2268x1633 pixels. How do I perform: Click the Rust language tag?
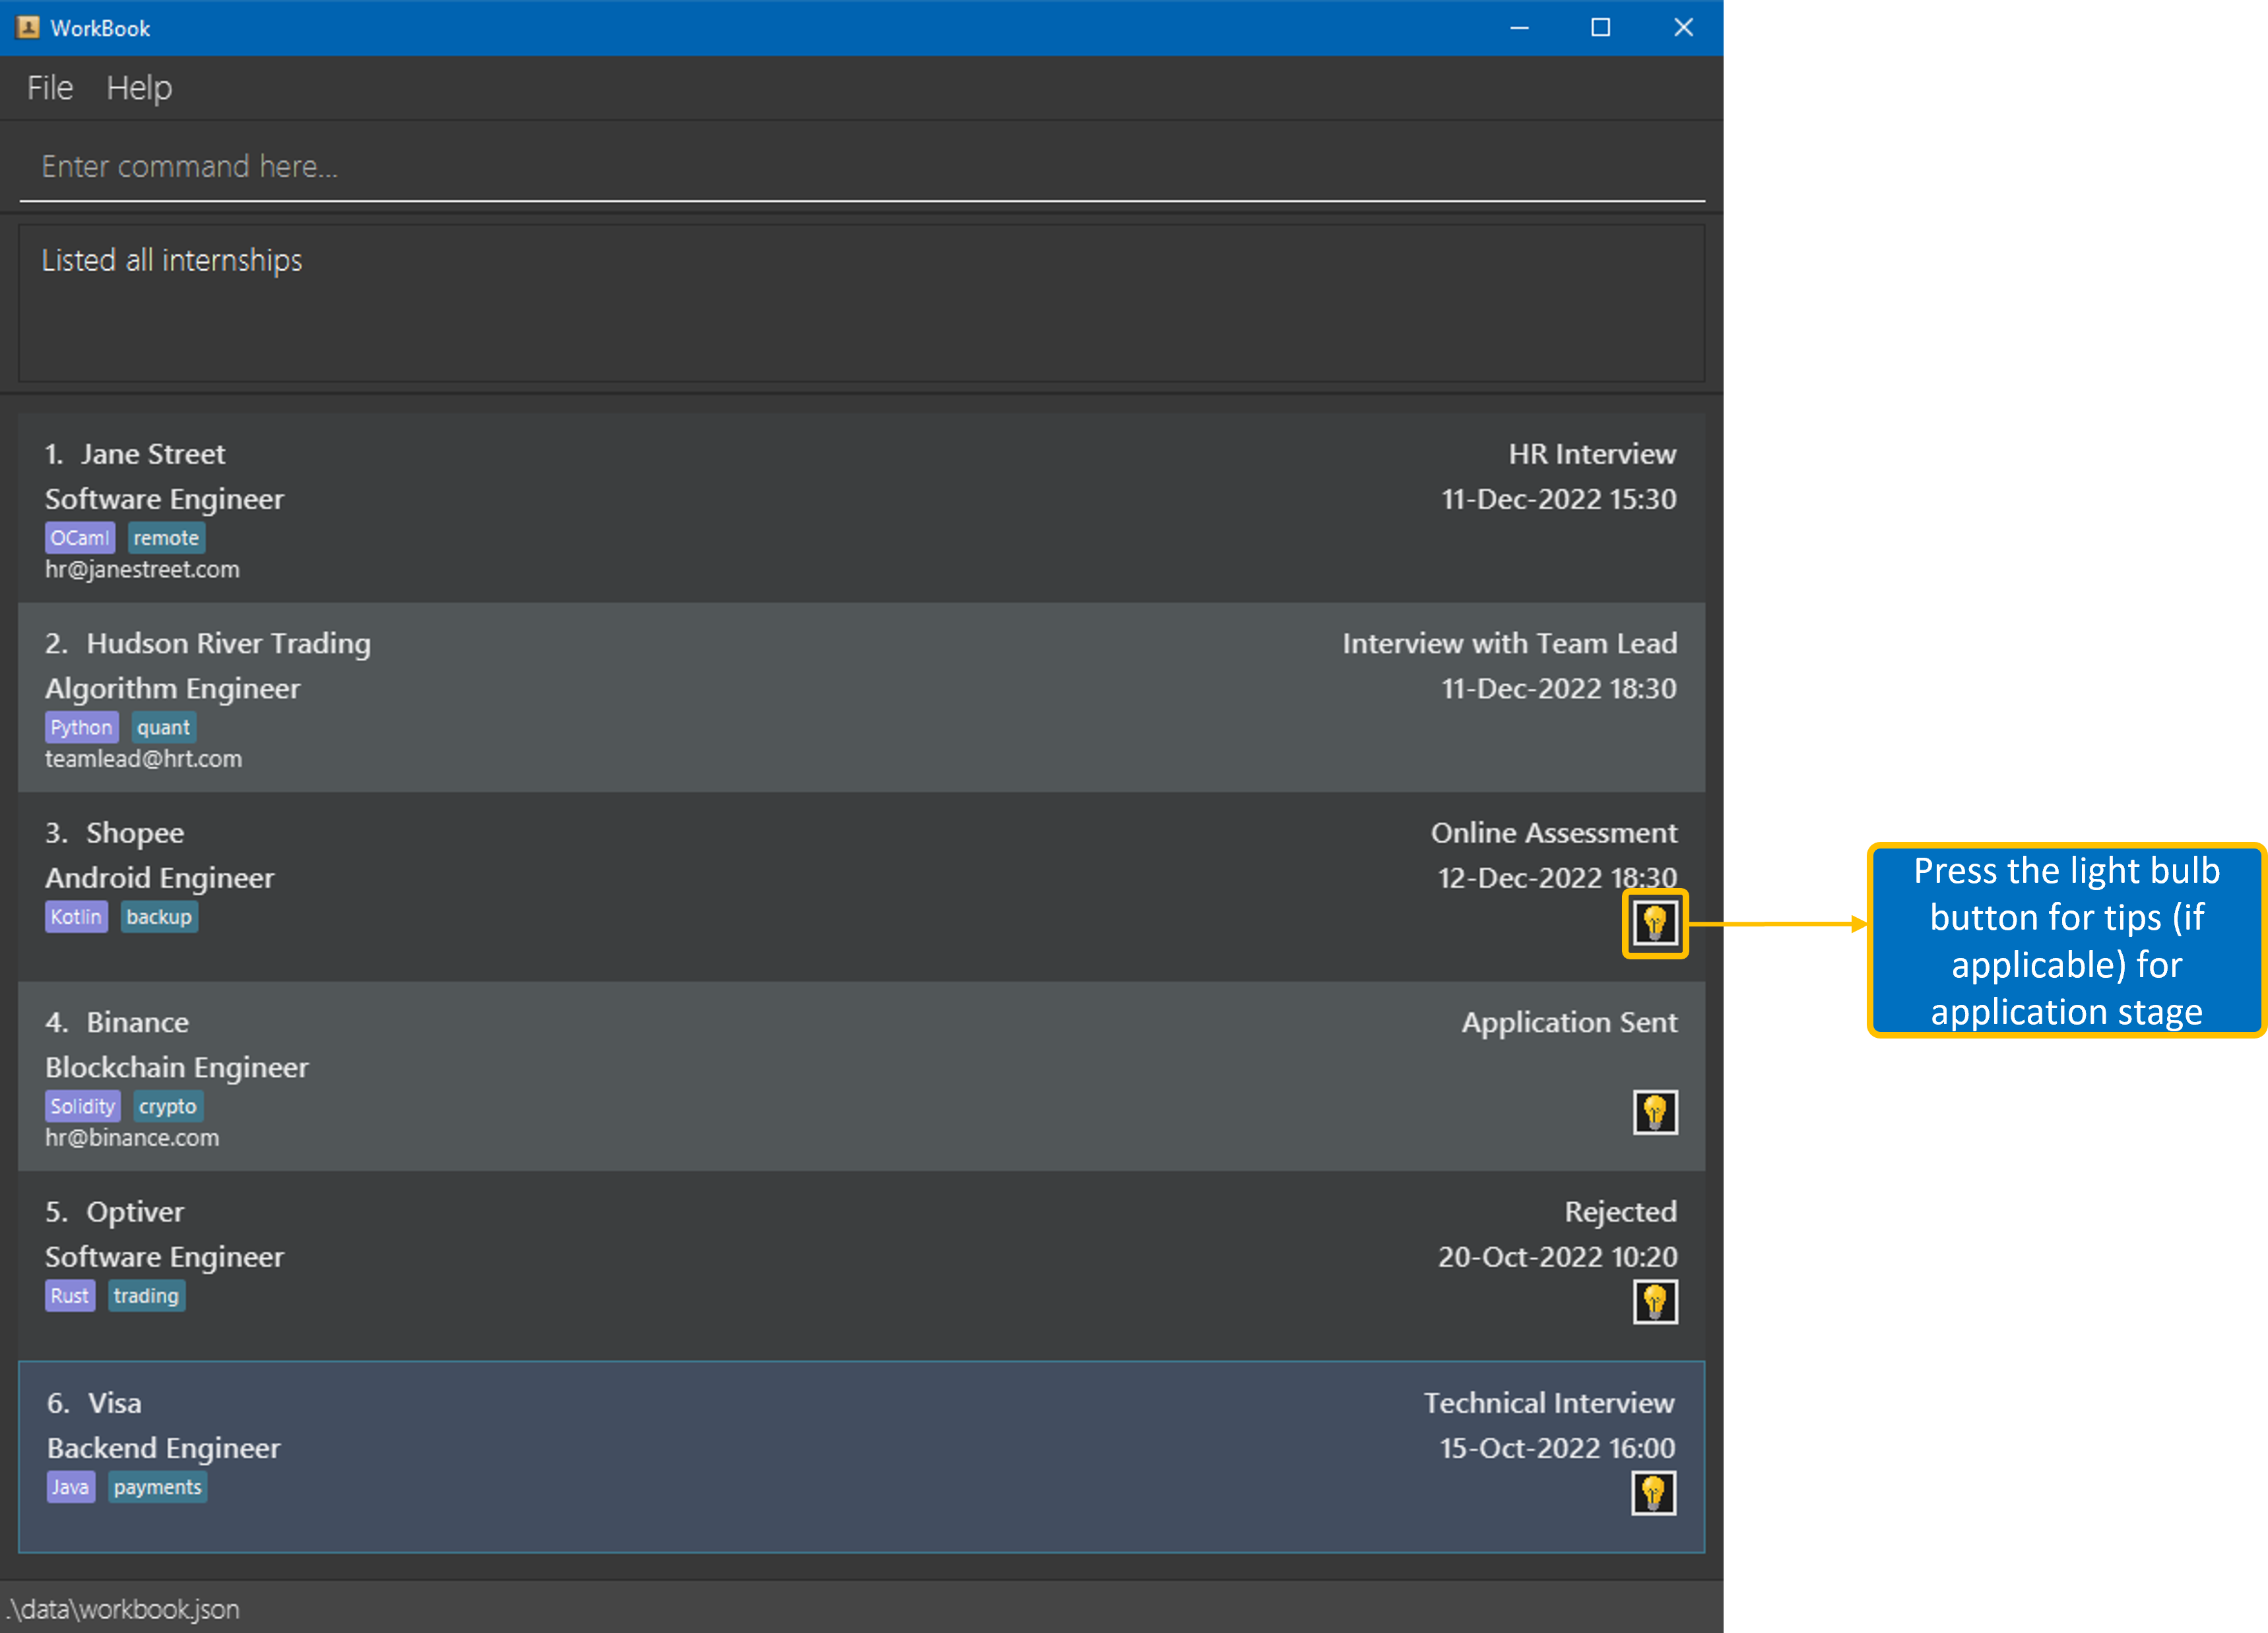70,1296
